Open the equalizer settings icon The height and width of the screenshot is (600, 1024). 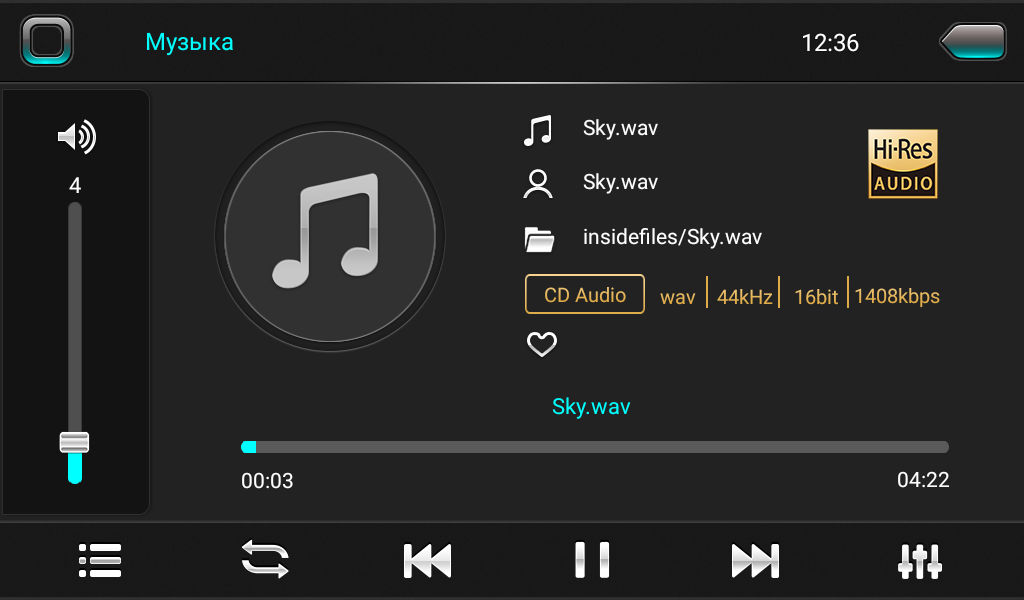(920, 561)
